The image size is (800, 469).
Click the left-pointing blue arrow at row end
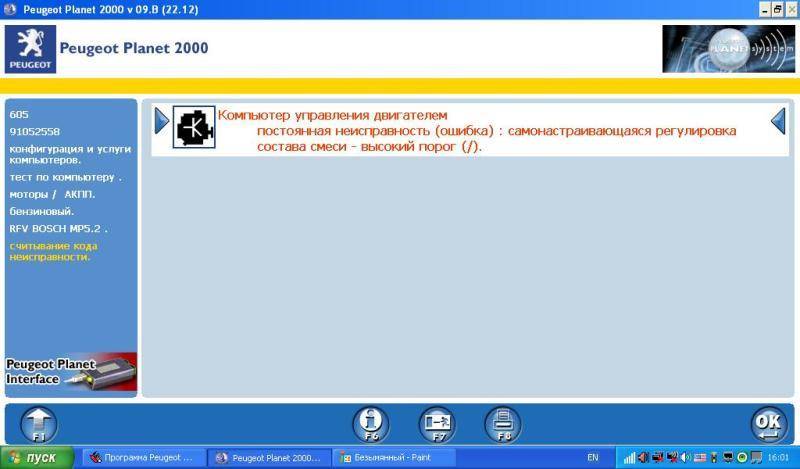click(x=778, y=121)
